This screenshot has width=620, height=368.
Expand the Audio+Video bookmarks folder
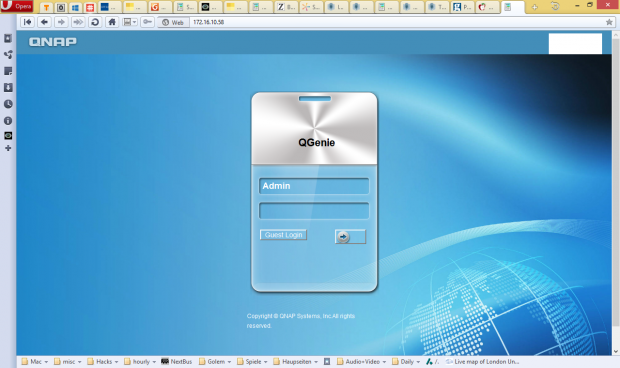tap(361, 362)
